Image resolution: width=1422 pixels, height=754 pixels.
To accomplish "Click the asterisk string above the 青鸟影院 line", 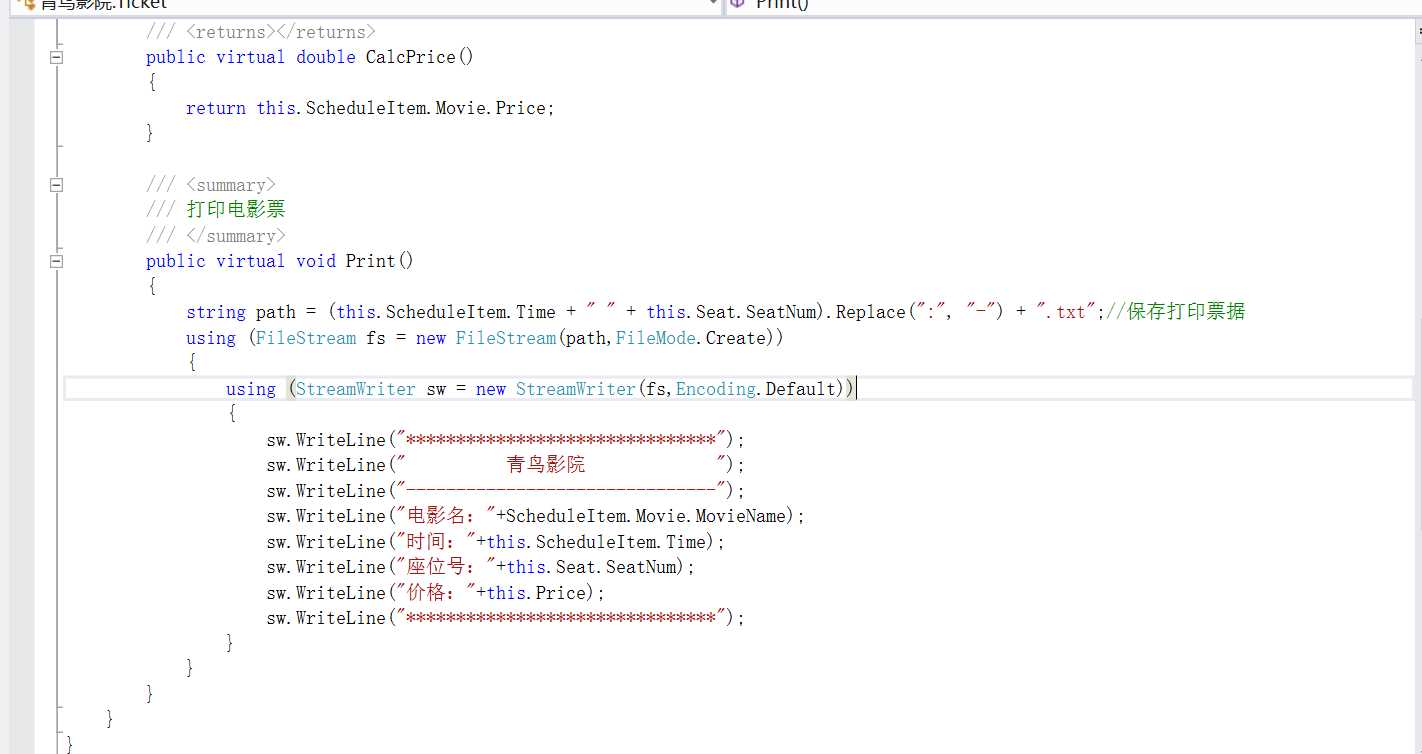I will point(561,440).
